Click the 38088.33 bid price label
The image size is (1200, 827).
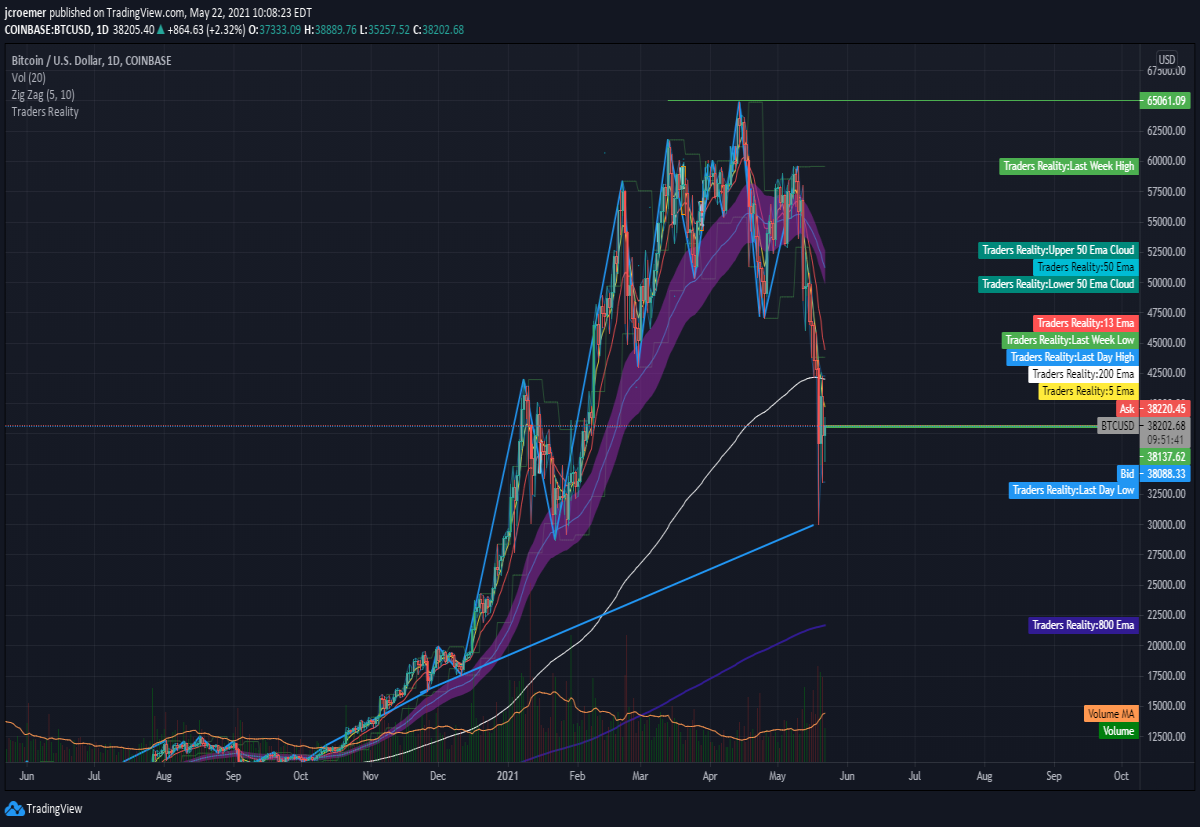pos(1166,473)
